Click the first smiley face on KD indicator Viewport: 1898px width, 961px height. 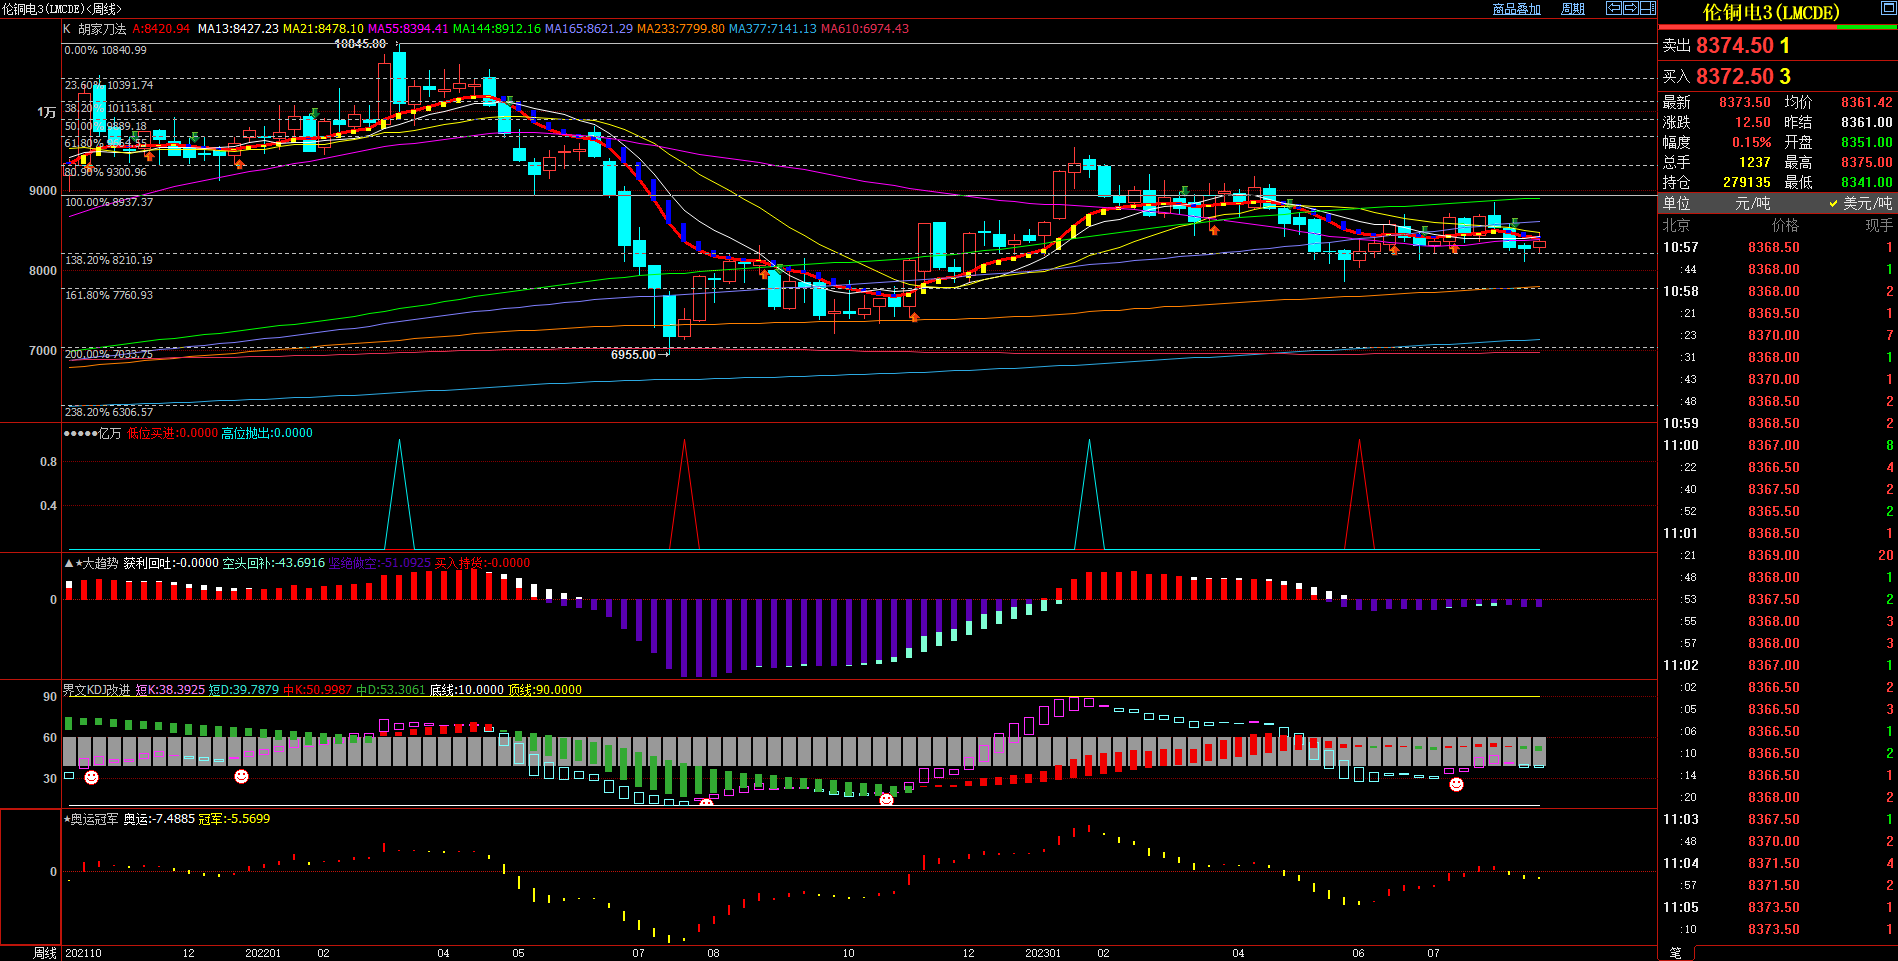91,777
